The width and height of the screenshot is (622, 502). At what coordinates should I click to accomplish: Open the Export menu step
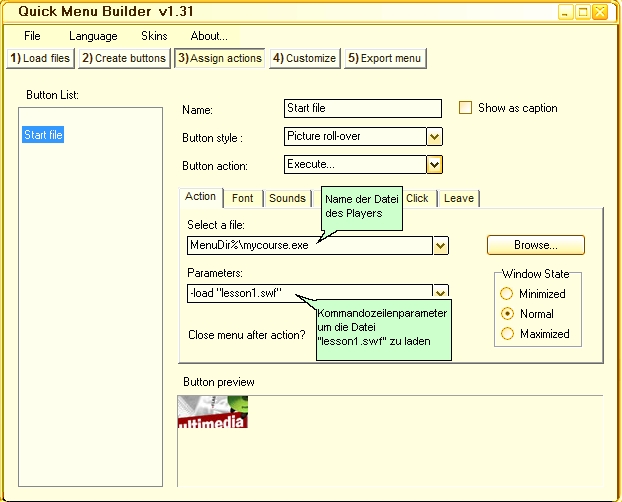click(385, 58)
